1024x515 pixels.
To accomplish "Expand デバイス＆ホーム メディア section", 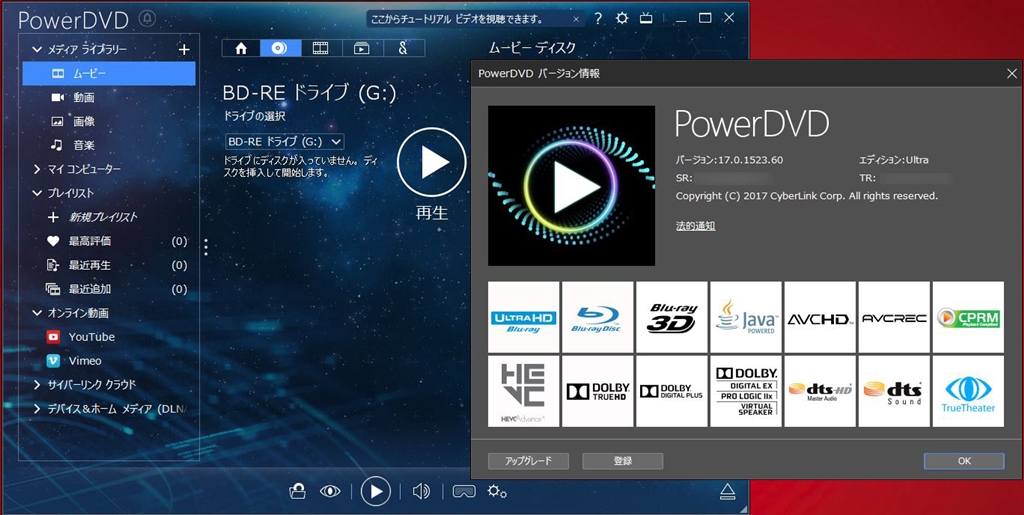I will coord(37,409).
